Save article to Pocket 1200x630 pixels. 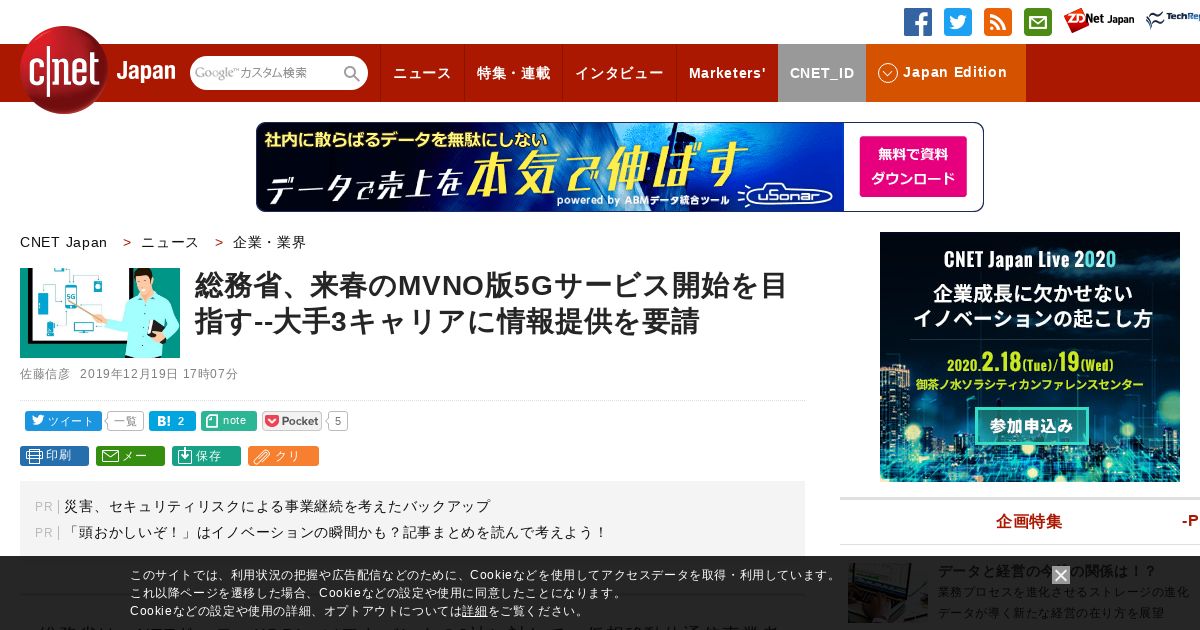coord(292,421)
